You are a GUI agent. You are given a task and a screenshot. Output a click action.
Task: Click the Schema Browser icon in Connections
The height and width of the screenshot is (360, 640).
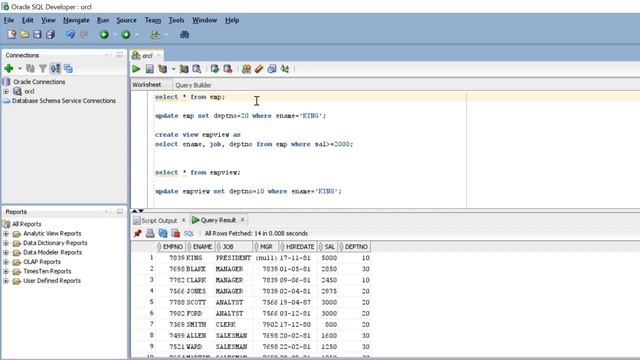coord(68,69)
